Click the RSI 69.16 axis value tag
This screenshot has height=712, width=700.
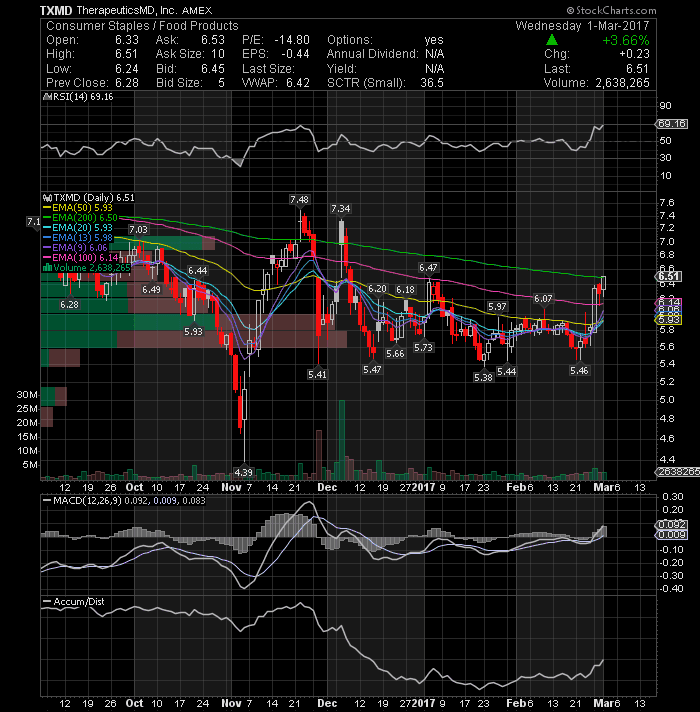coord(672,124)
